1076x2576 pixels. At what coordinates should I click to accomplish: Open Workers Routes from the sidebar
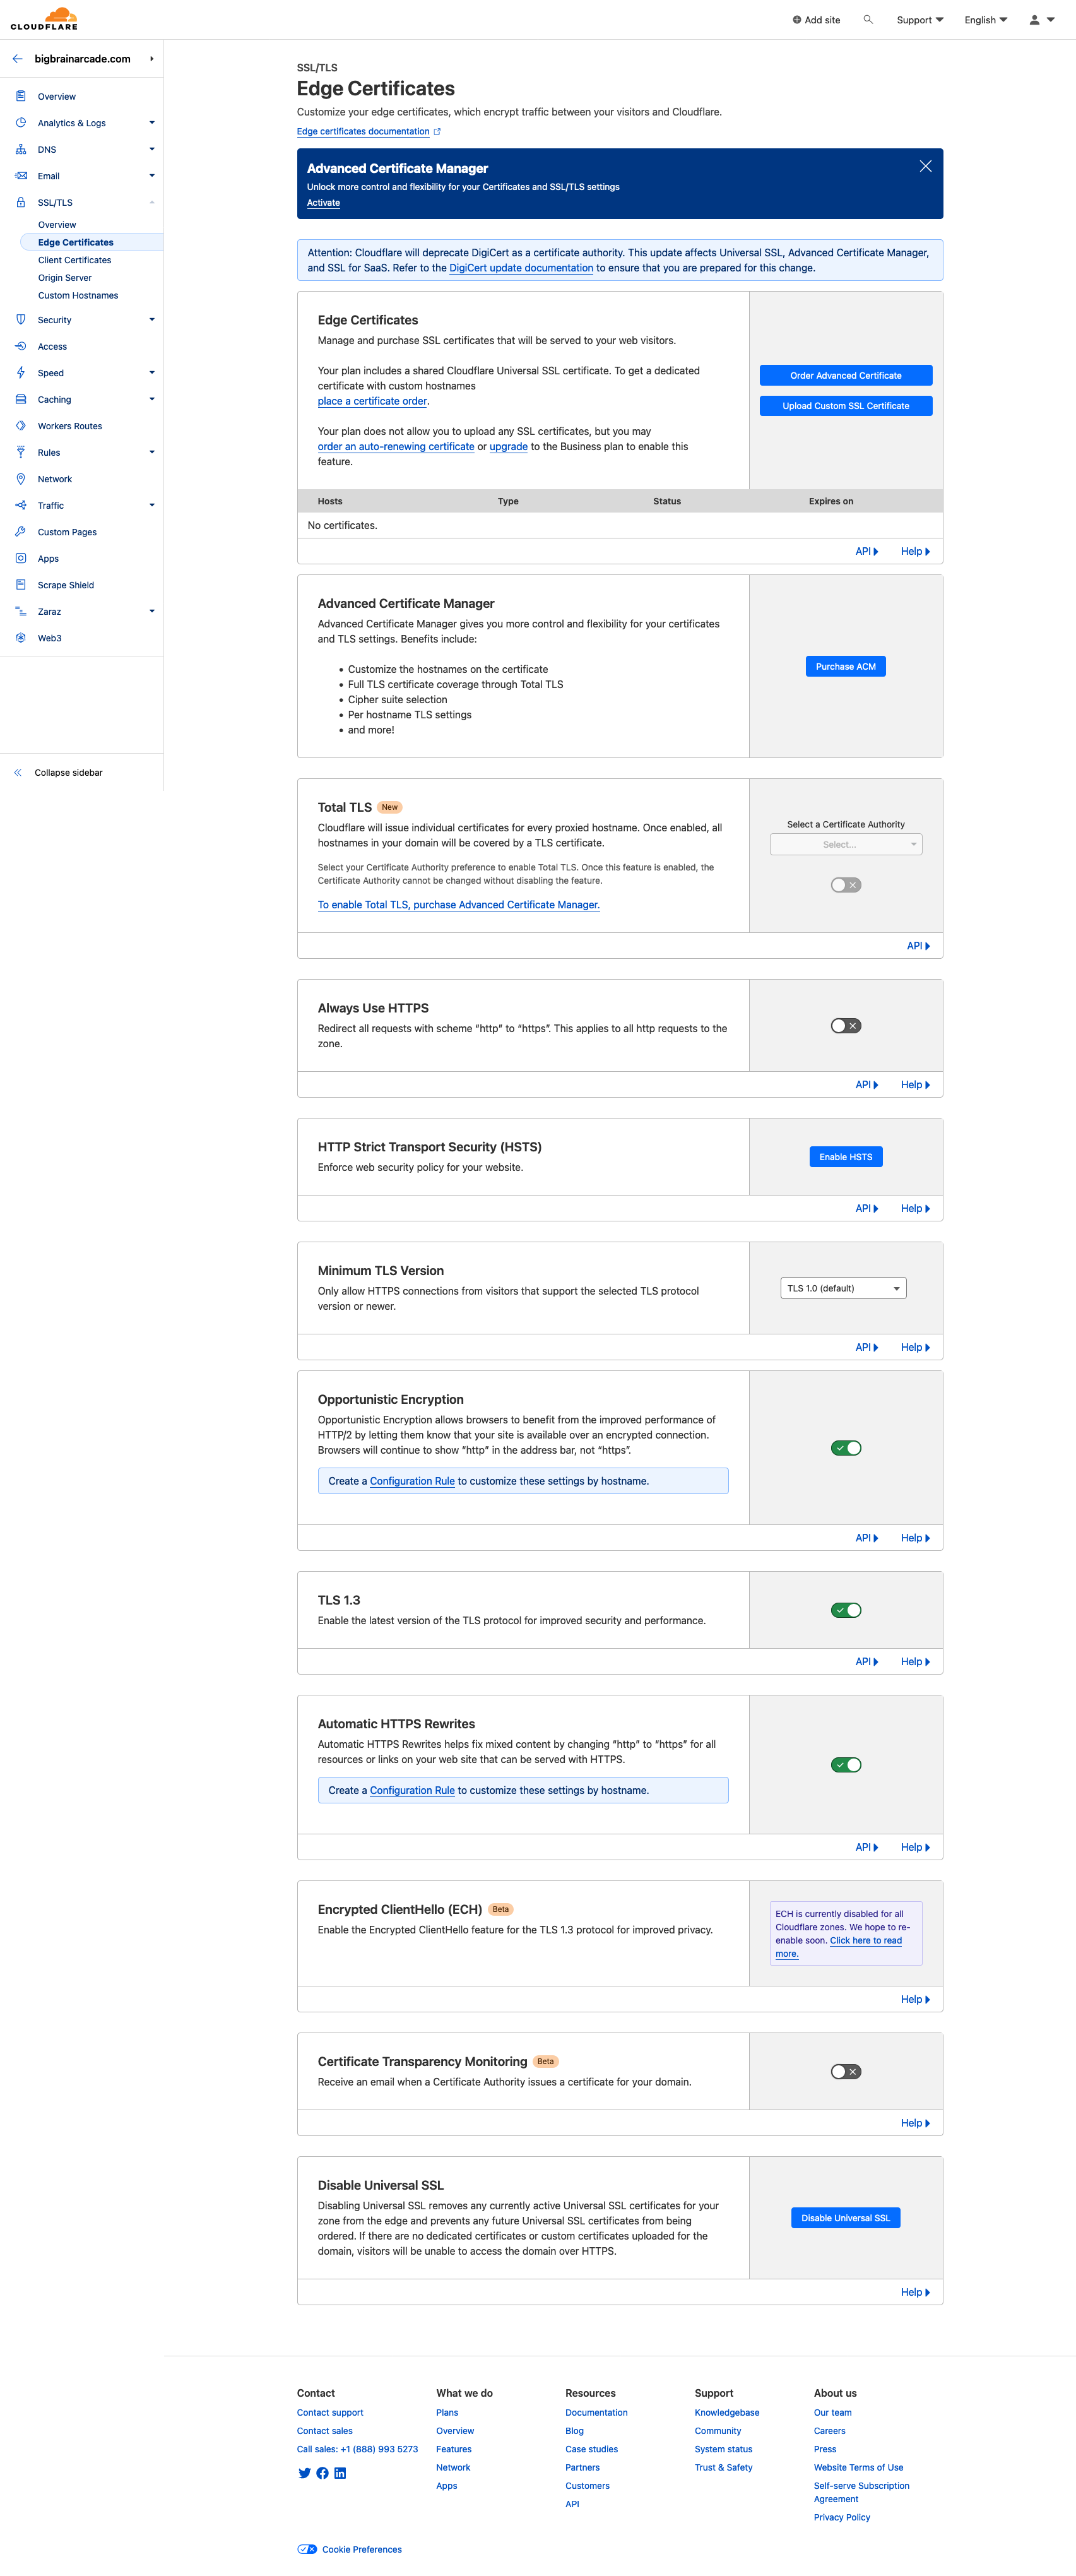coord(69,425)
